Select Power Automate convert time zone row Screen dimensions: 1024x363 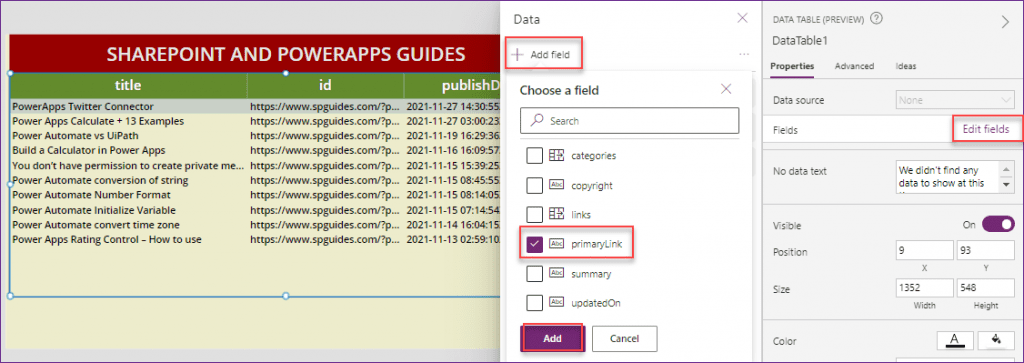pyautogui.click(x=255, y=225)
